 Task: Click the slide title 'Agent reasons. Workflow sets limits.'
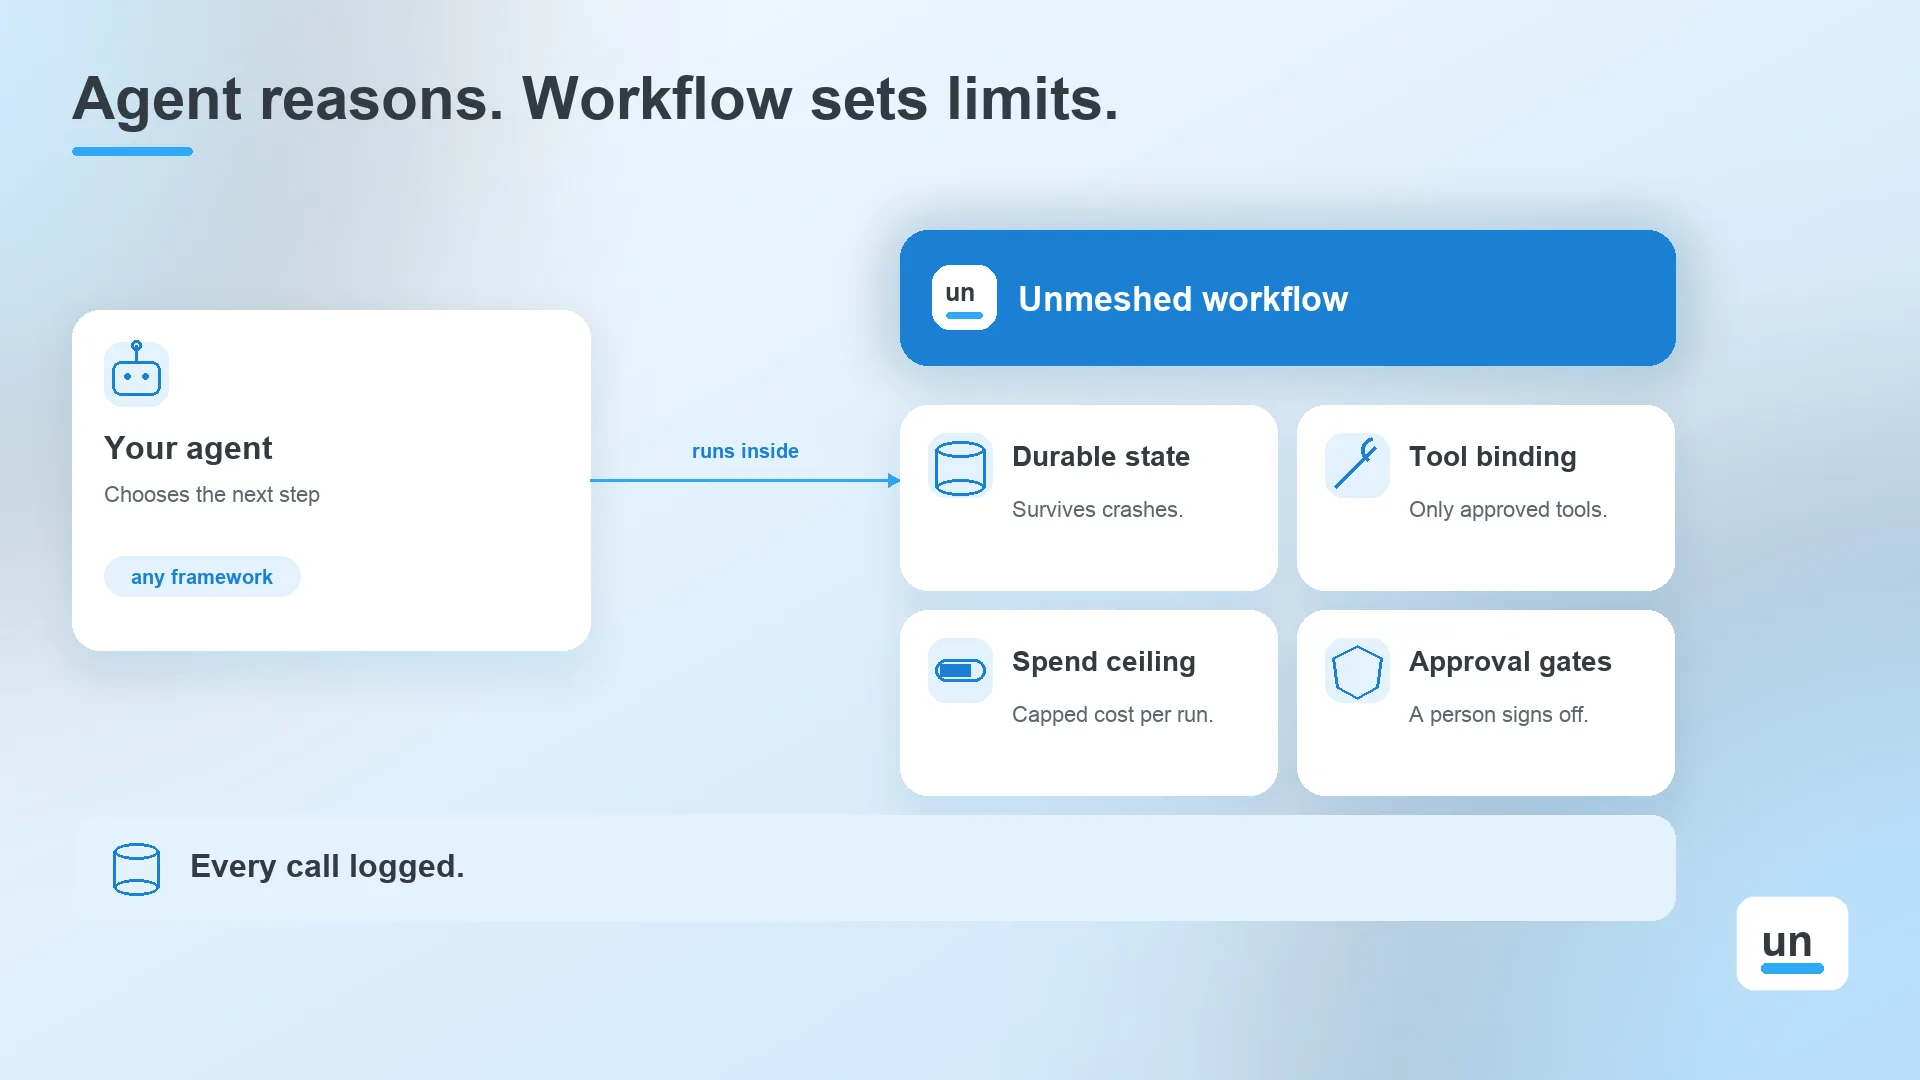coord(595,99)
